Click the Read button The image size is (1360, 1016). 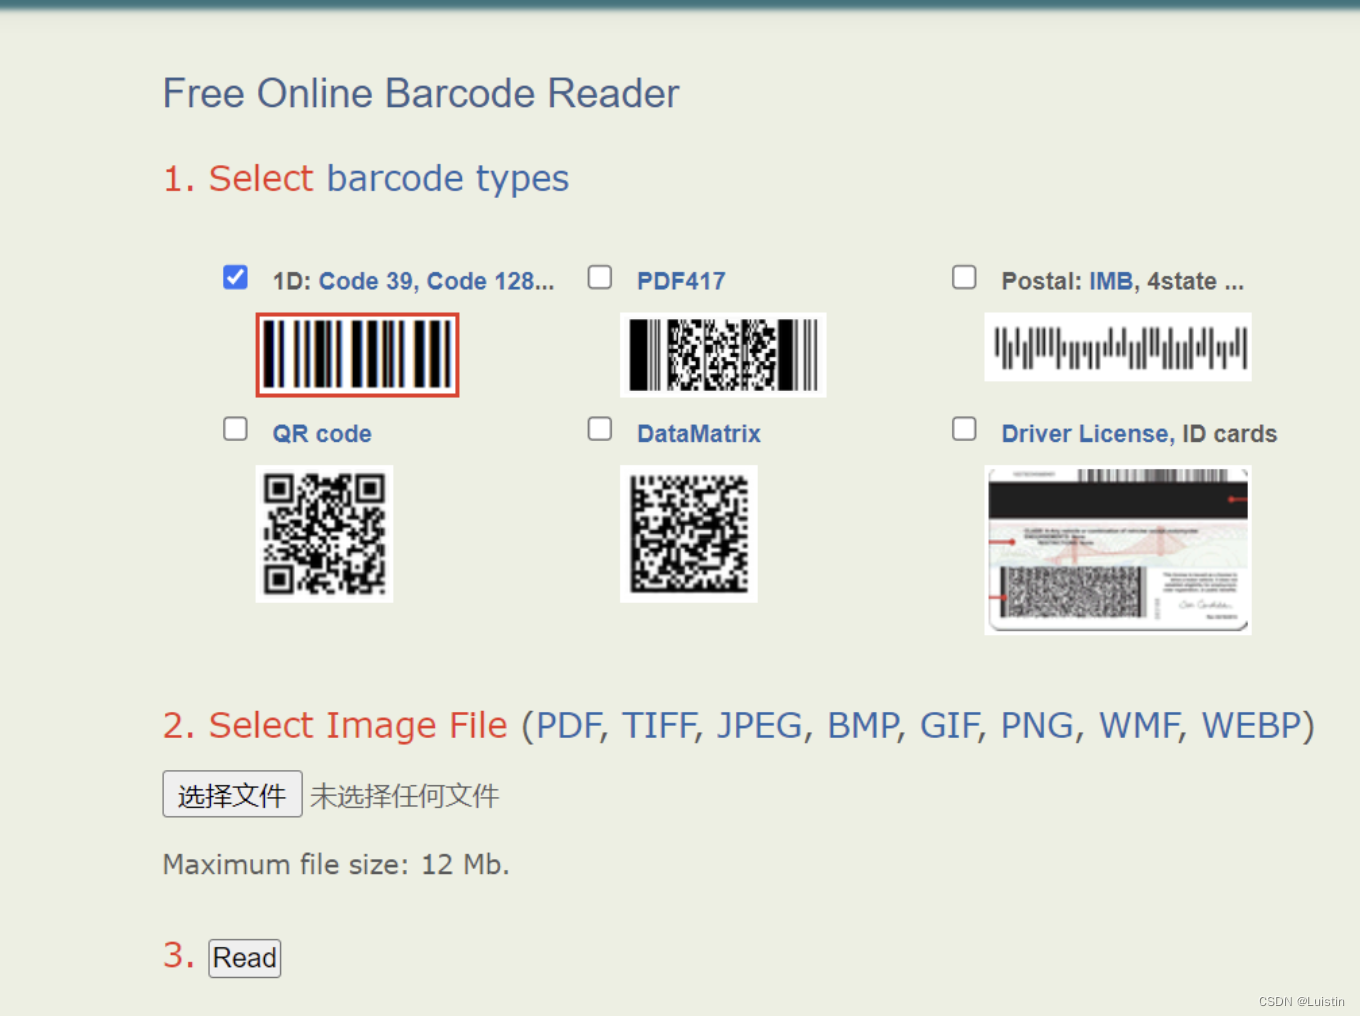245,958
